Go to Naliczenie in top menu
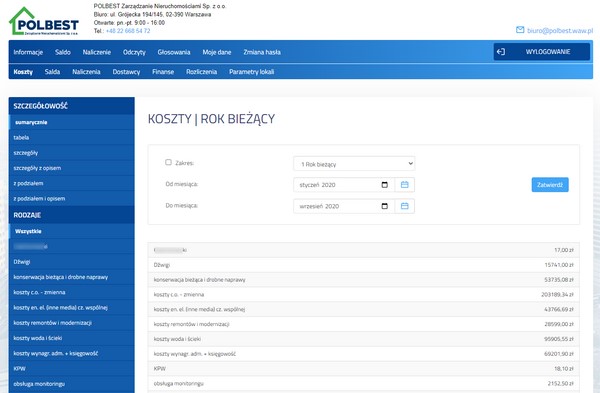The image size is (600, 393). pyautogui.click(x=97, y=52)
